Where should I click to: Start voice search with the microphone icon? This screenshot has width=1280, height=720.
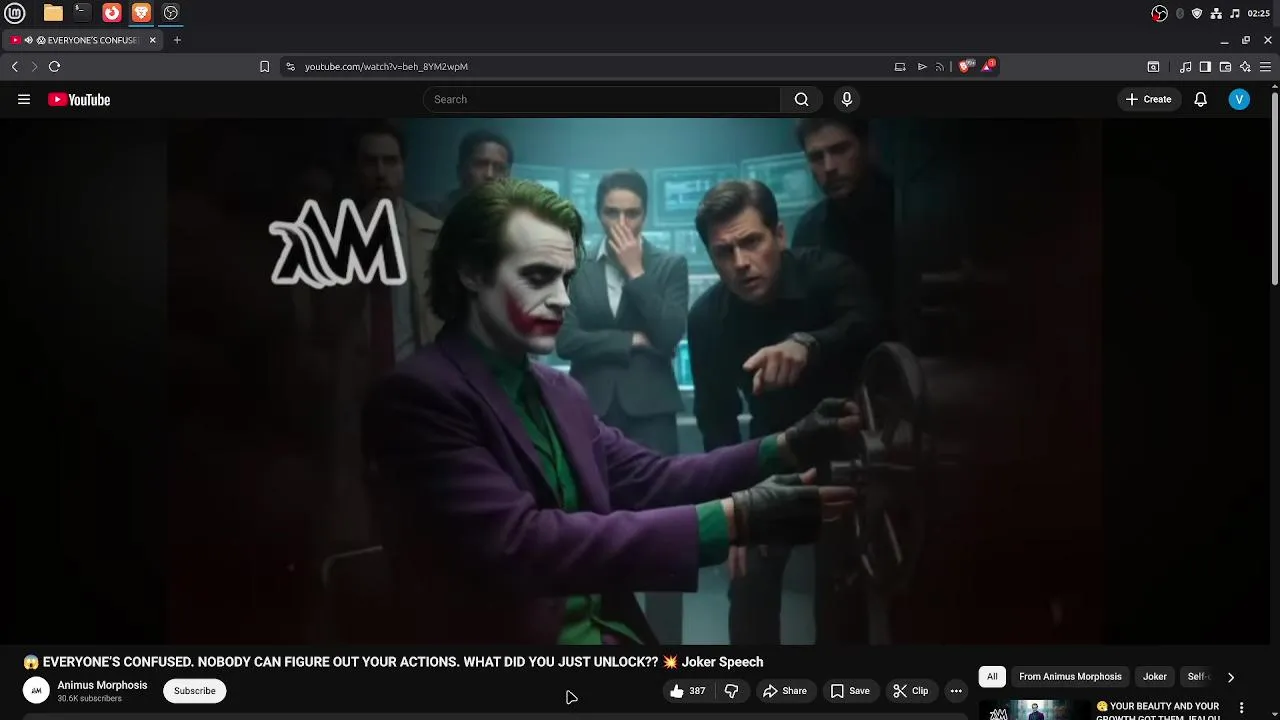tap(847, 99)
